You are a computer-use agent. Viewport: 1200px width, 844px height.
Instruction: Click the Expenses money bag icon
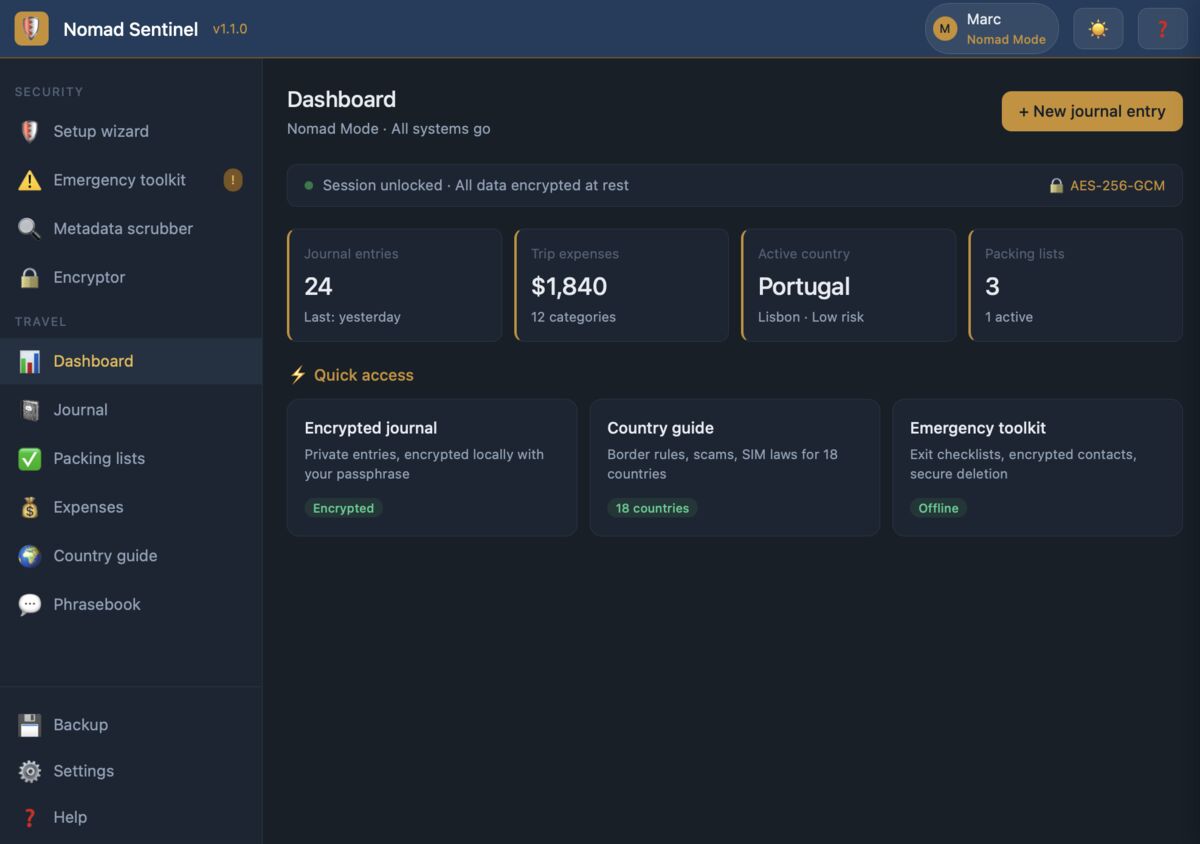click(30, 508)
